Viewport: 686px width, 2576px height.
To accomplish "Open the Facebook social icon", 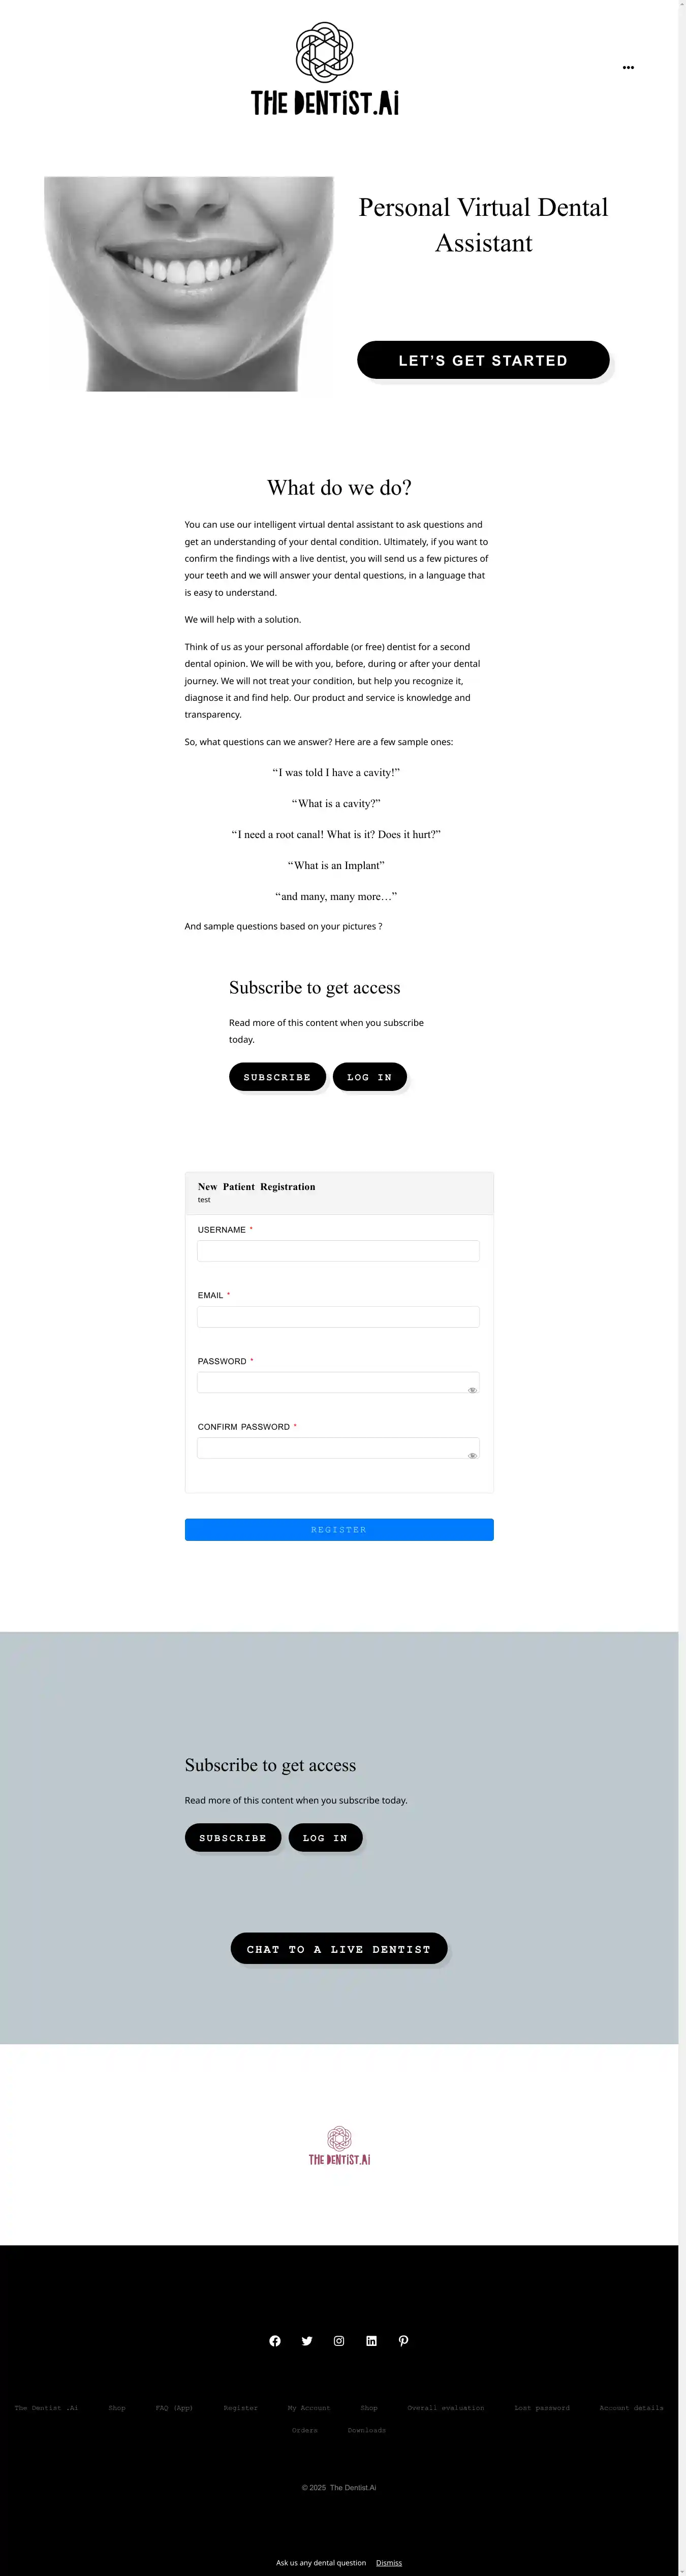I will 275,2341.
